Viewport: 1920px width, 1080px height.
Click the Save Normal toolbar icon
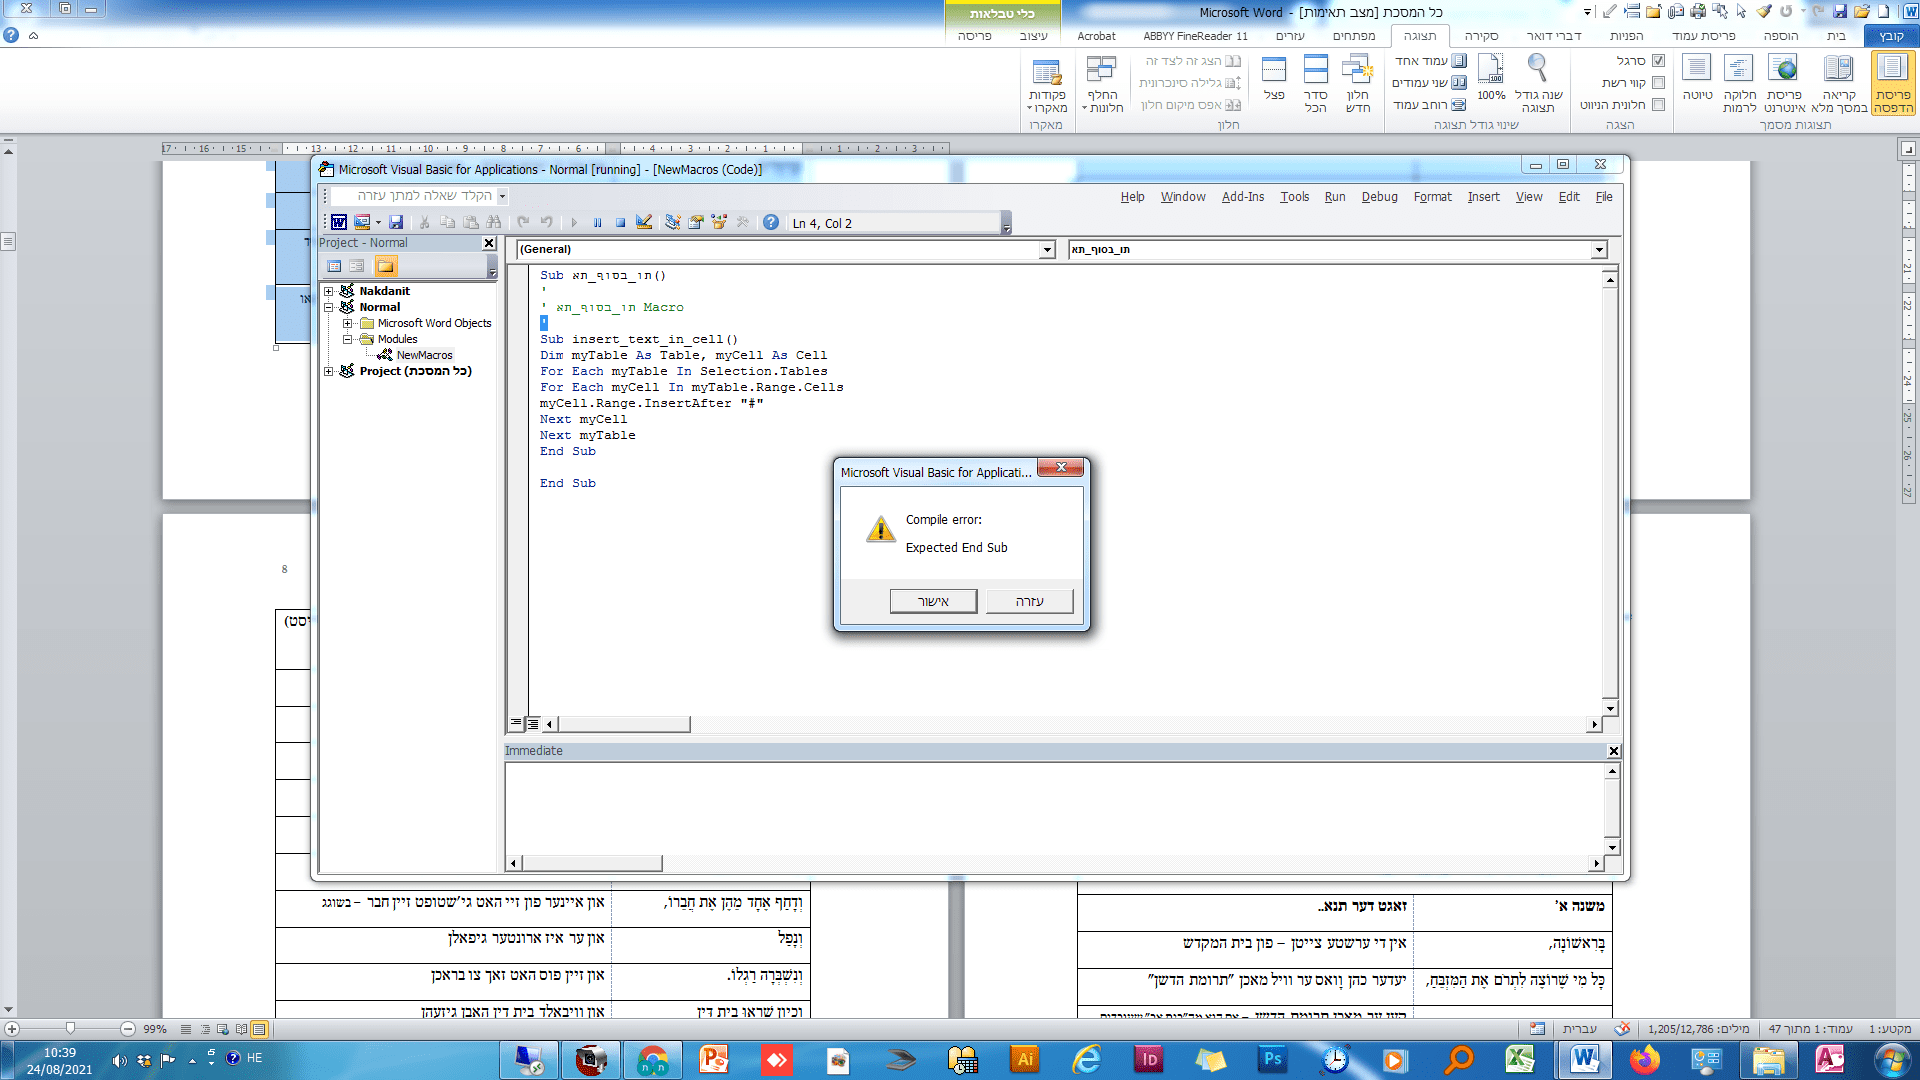point(396,222)
